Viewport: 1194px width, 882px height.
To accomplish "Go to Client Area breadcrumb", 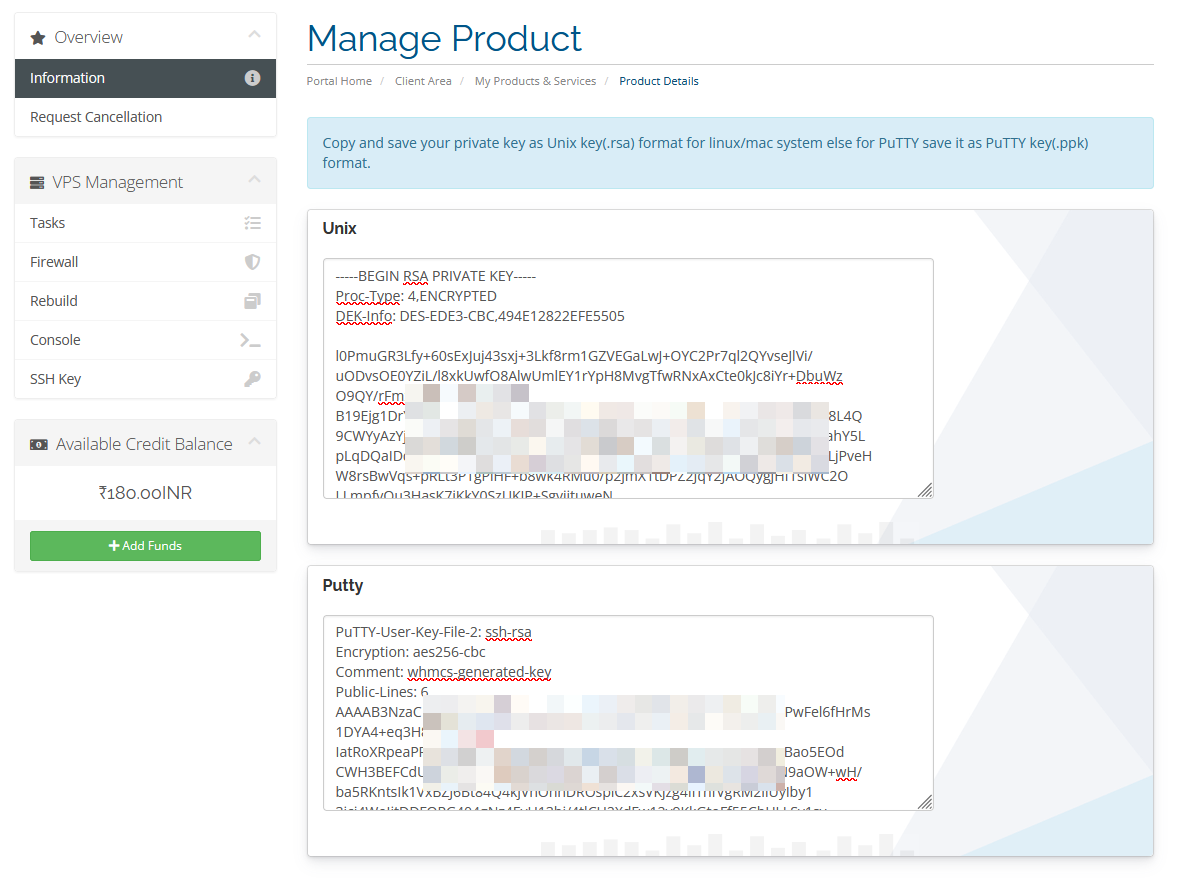I will (423, 81).
